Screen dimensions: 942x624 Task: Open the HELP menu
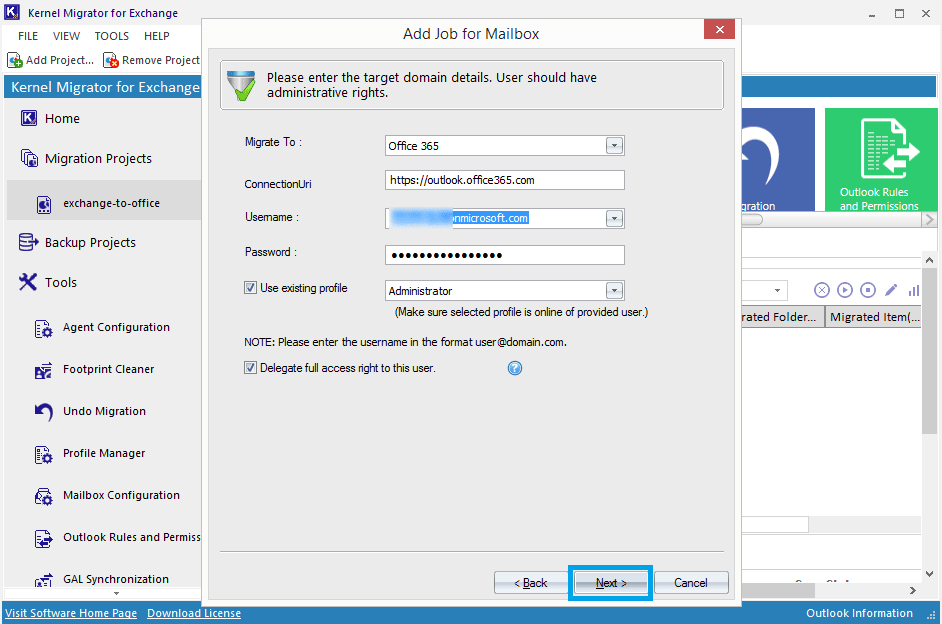tap(157, 36)
